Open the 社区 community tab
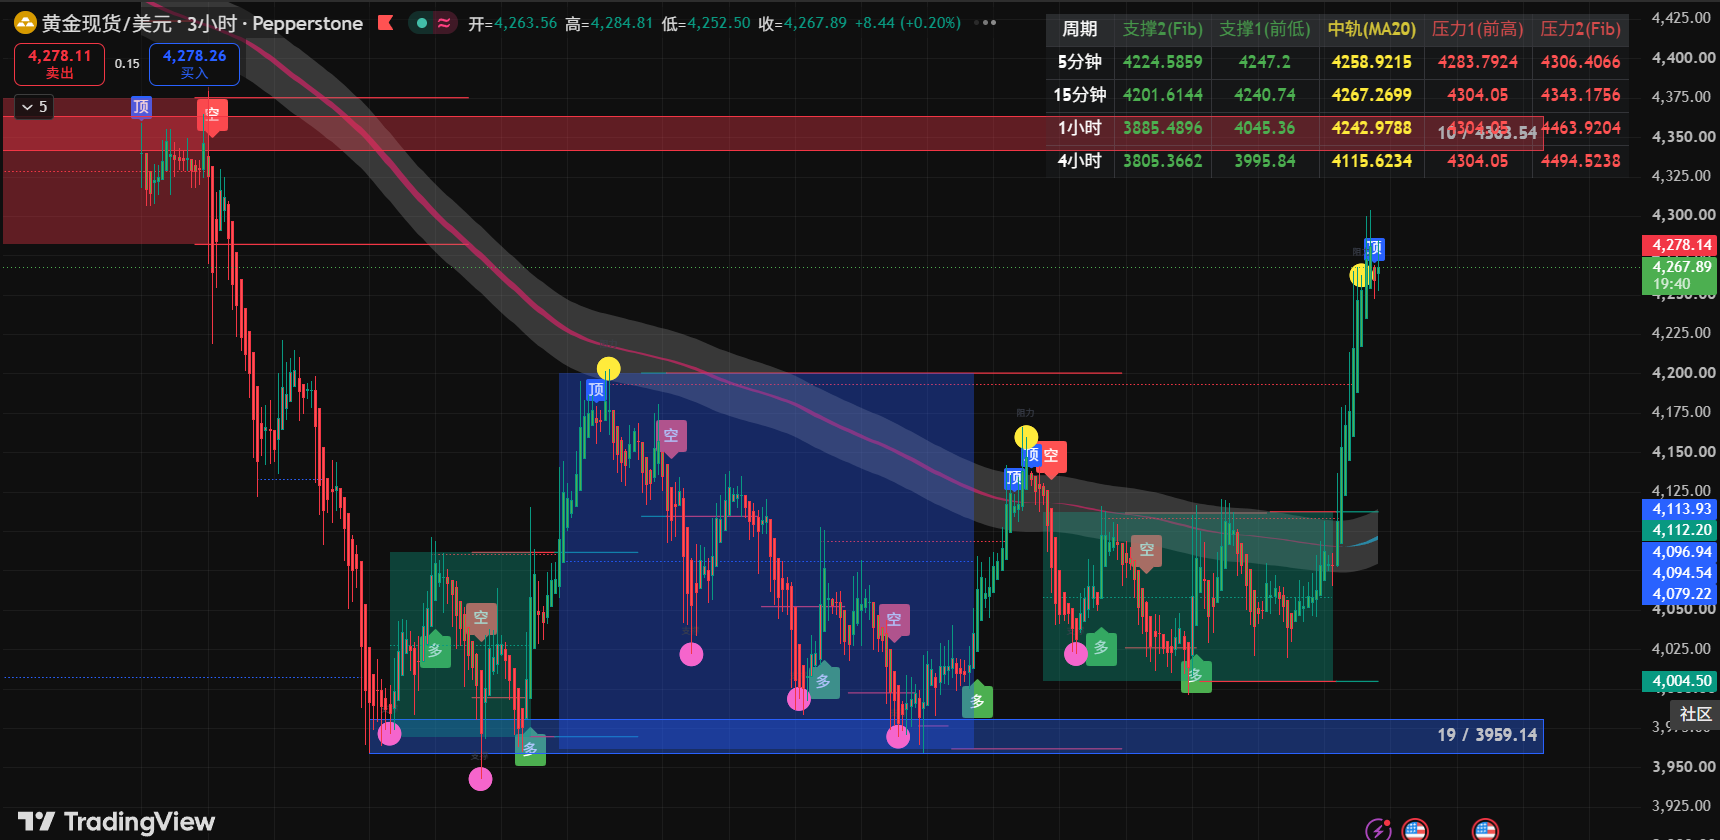The image size is (1720, 840). pos(1694,713)
